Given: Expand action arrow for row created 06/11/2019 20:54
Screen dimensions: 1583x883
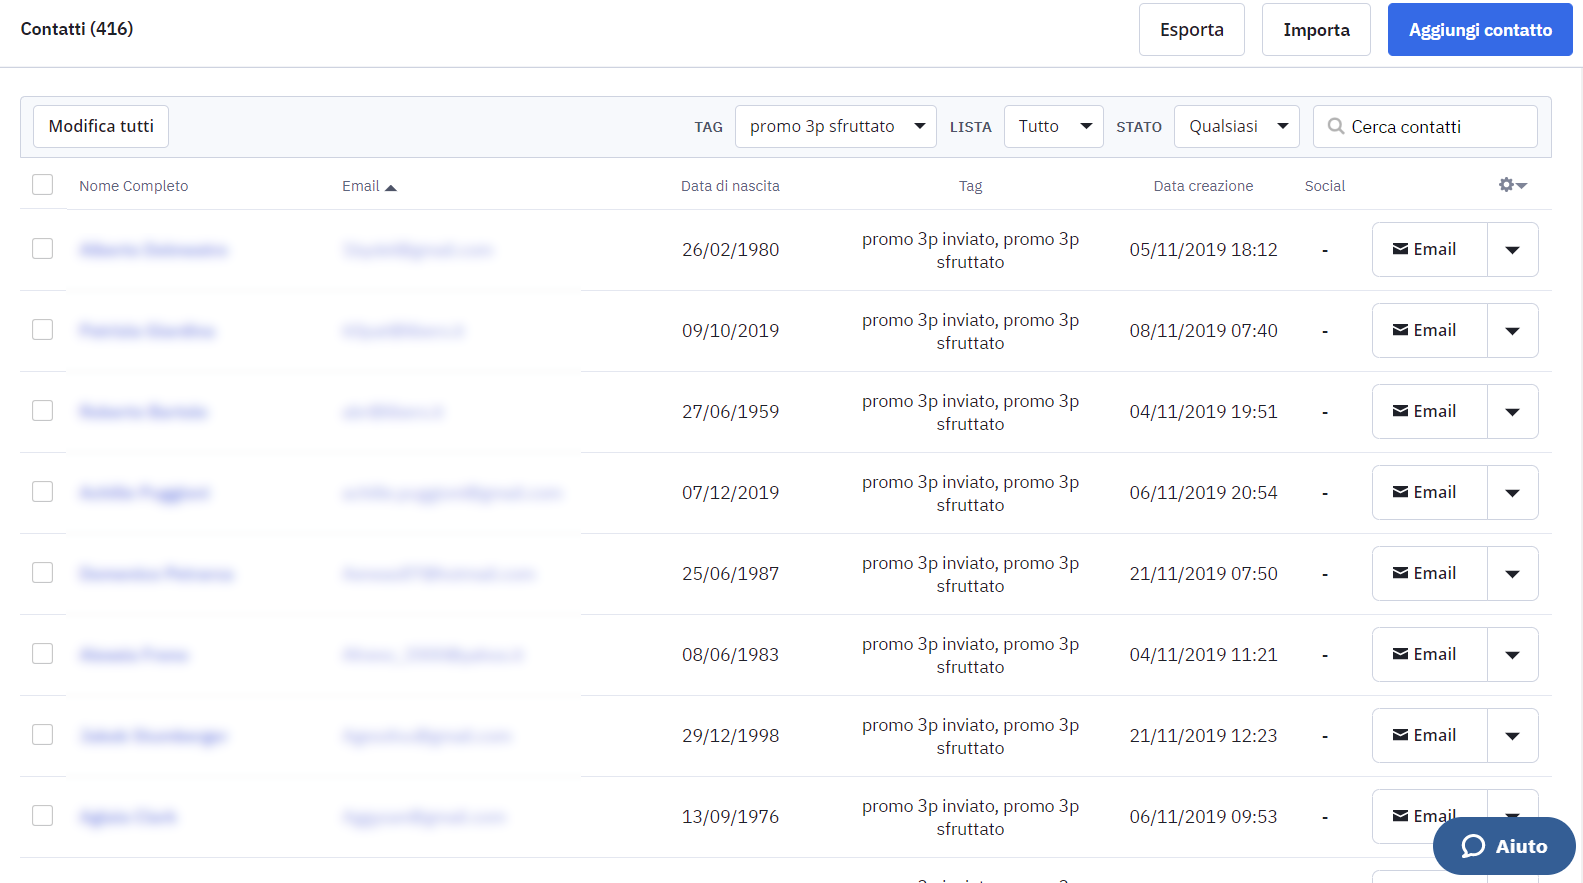Looking at the screenshot, I should coord(1513,492).
